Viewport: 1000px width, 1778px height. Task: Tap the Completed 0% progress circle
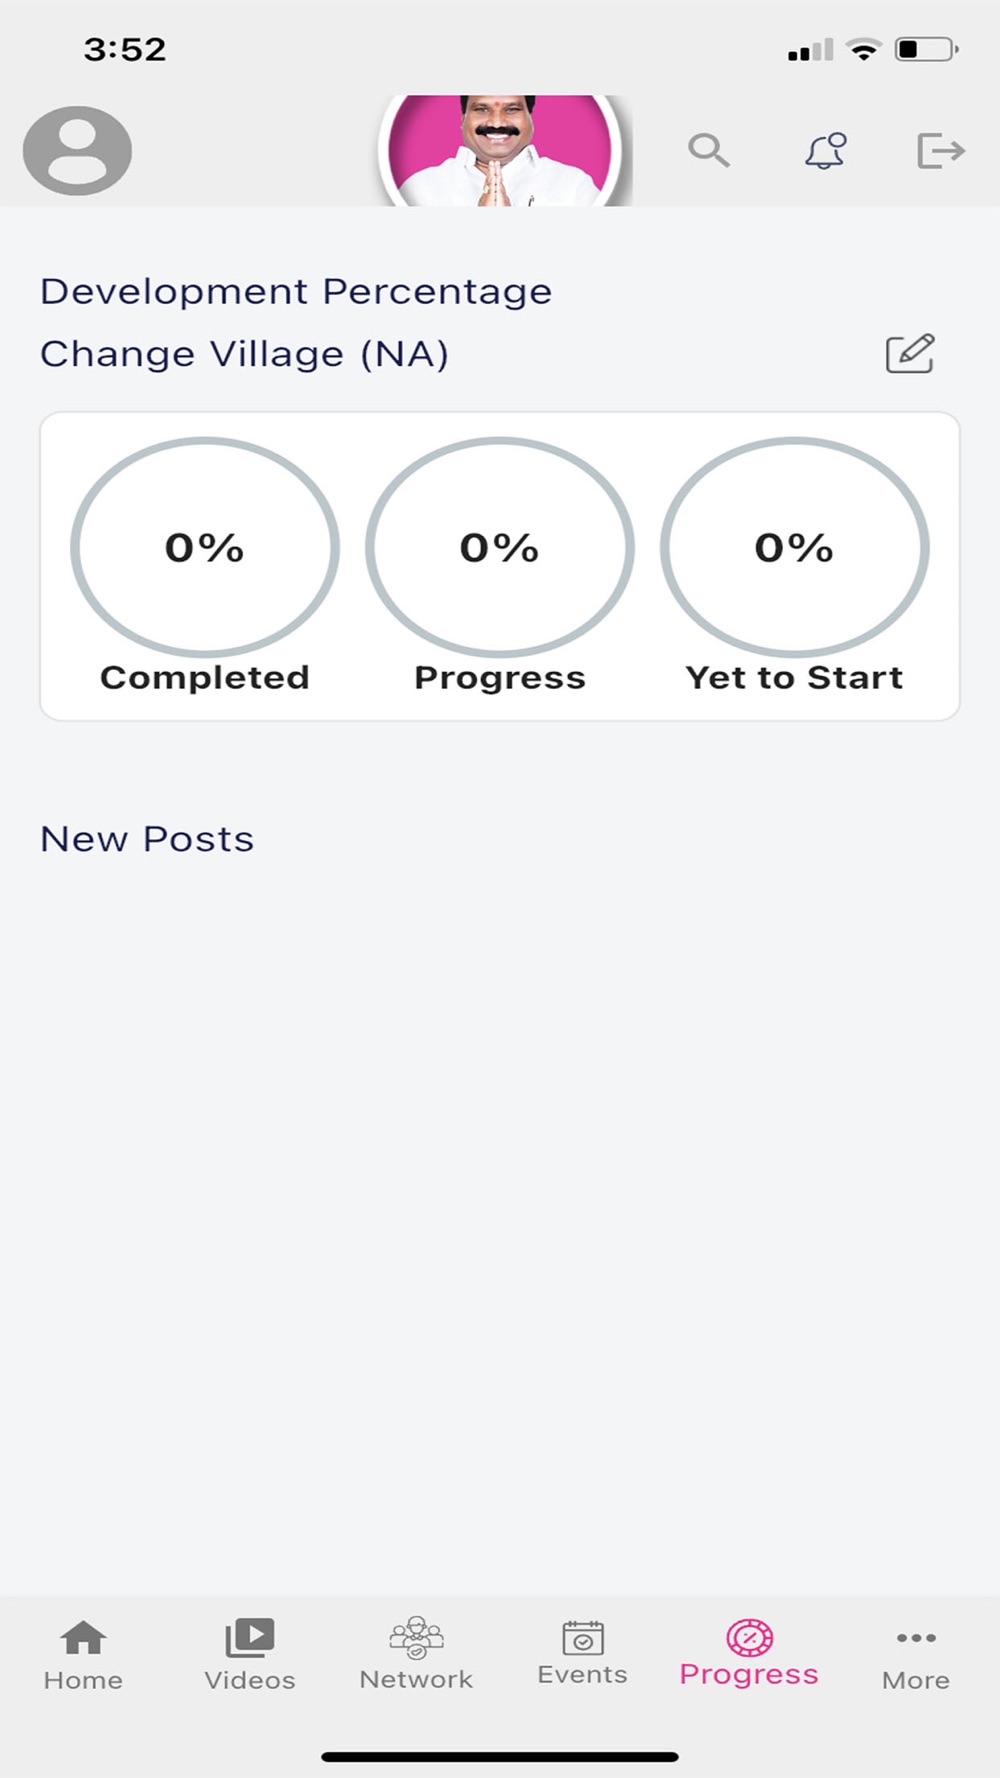(x=205, y=547)
